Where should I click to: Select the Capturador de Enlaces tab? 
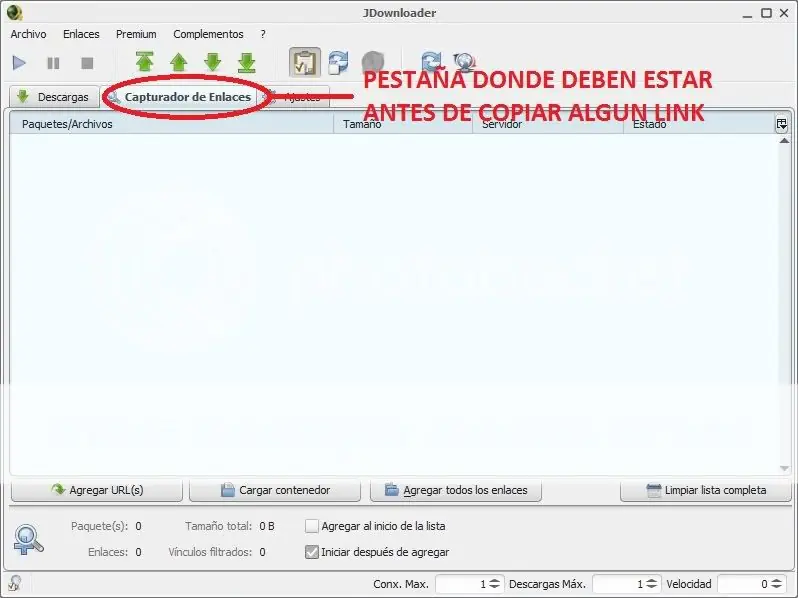tap(181, 97)
